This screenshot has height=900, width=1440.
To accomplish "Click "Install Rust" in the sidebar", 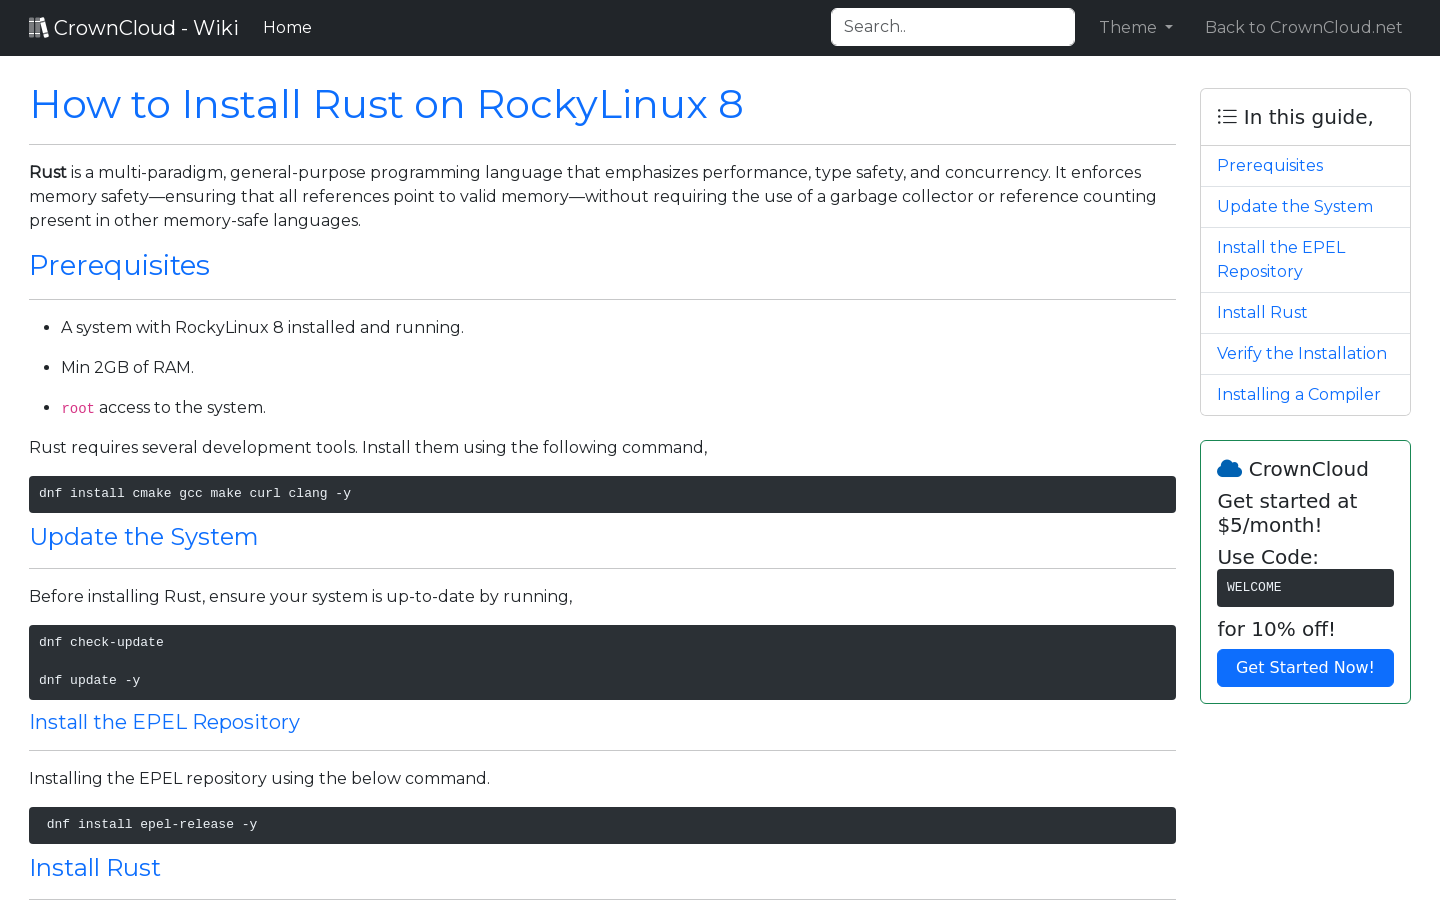I will coord(1262,312).
